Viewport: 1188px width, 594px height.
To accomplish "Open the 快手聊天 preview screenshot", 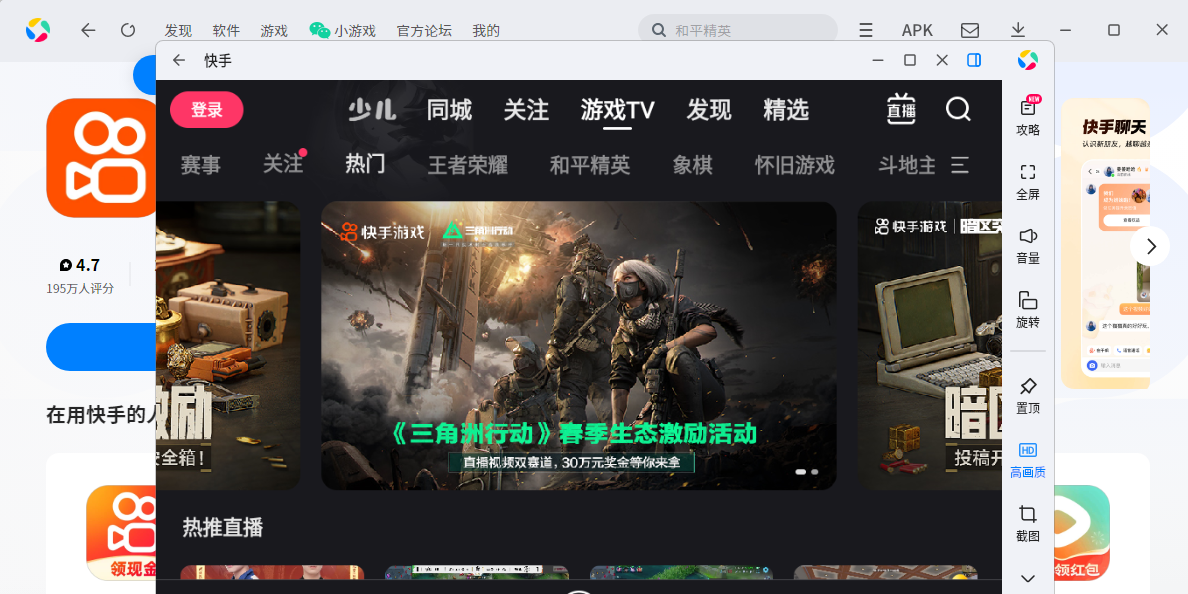I will click(x=1105, y=244).
